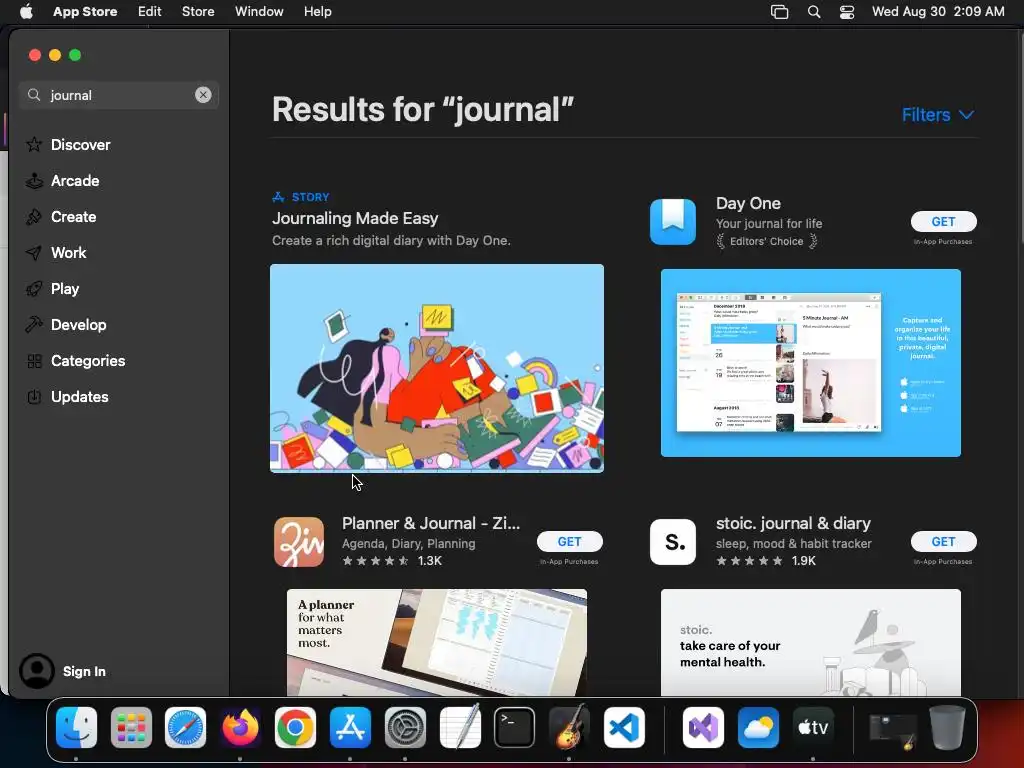
Task: Open the minimized window thumbnail in Dock
Action: click(x=893, y=729)
